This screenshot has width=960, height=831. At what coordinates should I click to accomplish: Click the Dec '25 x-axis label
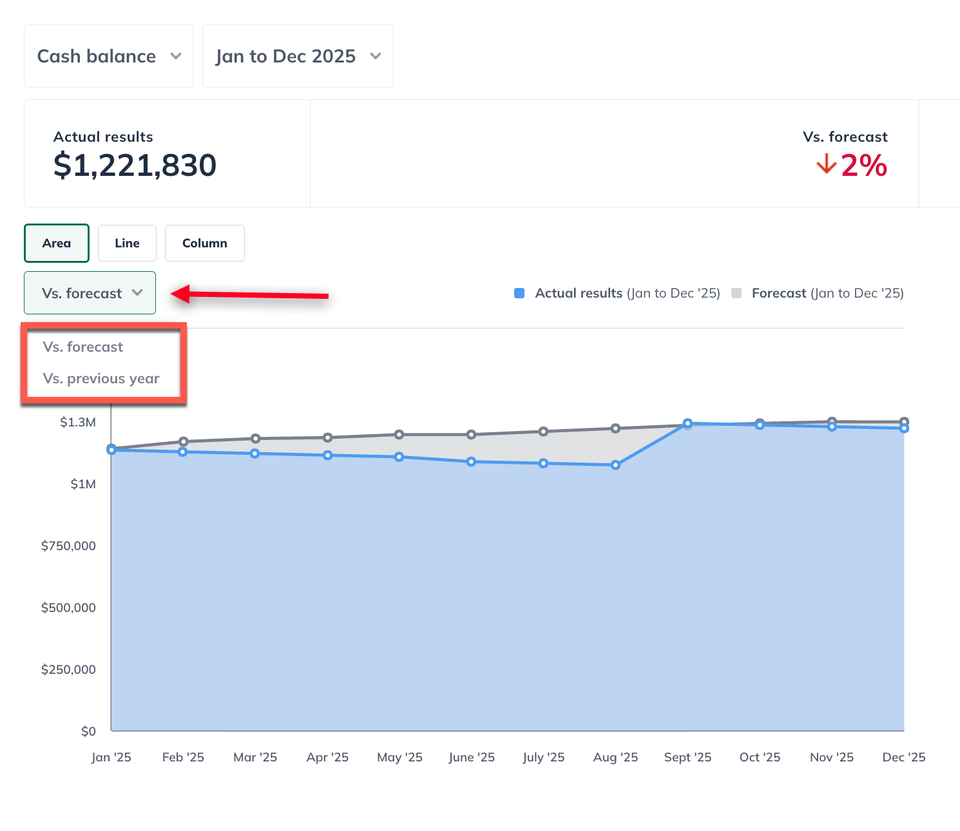pos(904,758)
